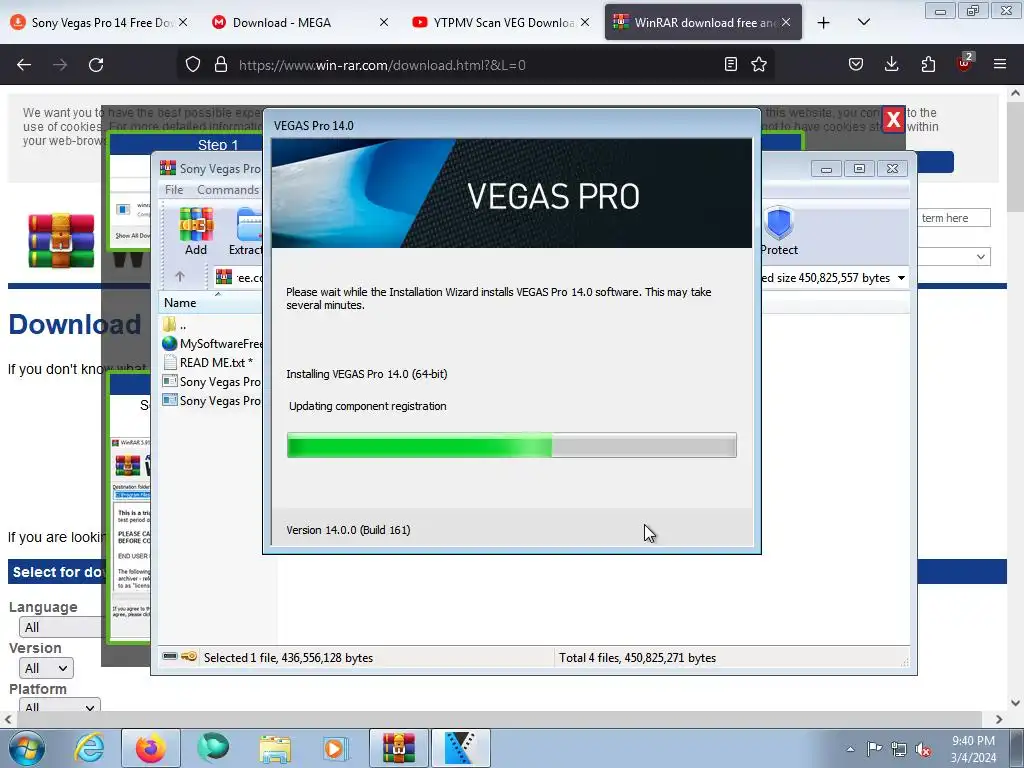Image resolution: width=1024 pixels, height=768 pixels.
Task: Open the Firefox downloads panel
Action: pos(891,64)
